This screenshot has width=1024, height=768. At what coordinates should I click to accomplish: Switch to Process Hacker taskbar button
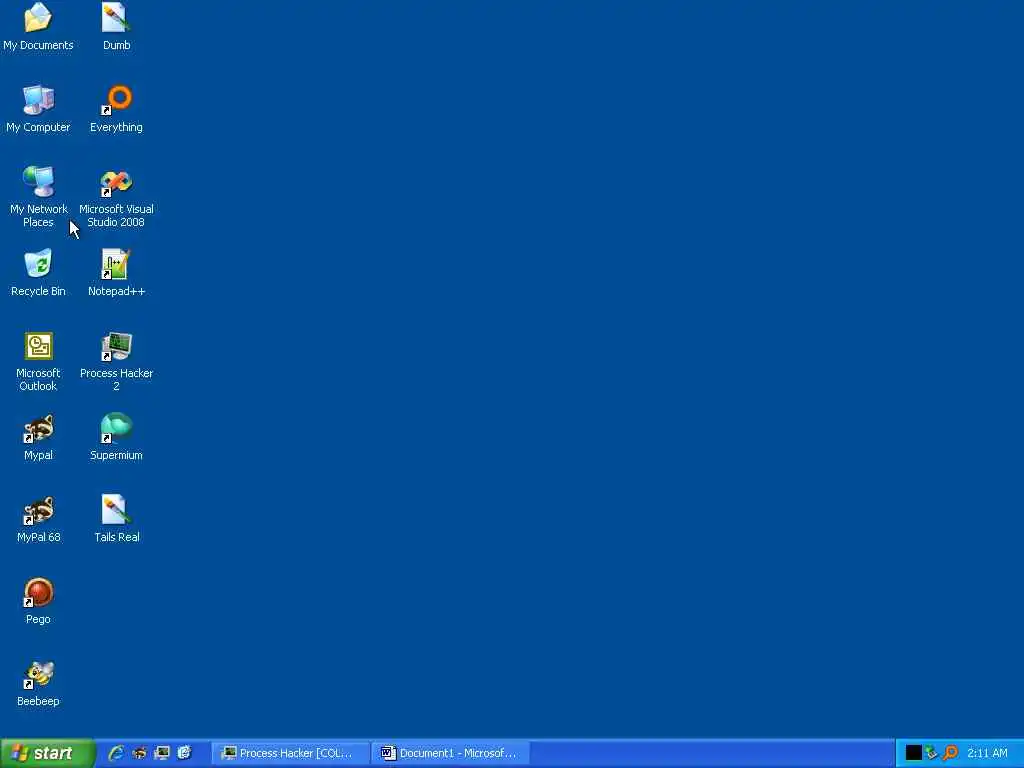pos(290,754)
